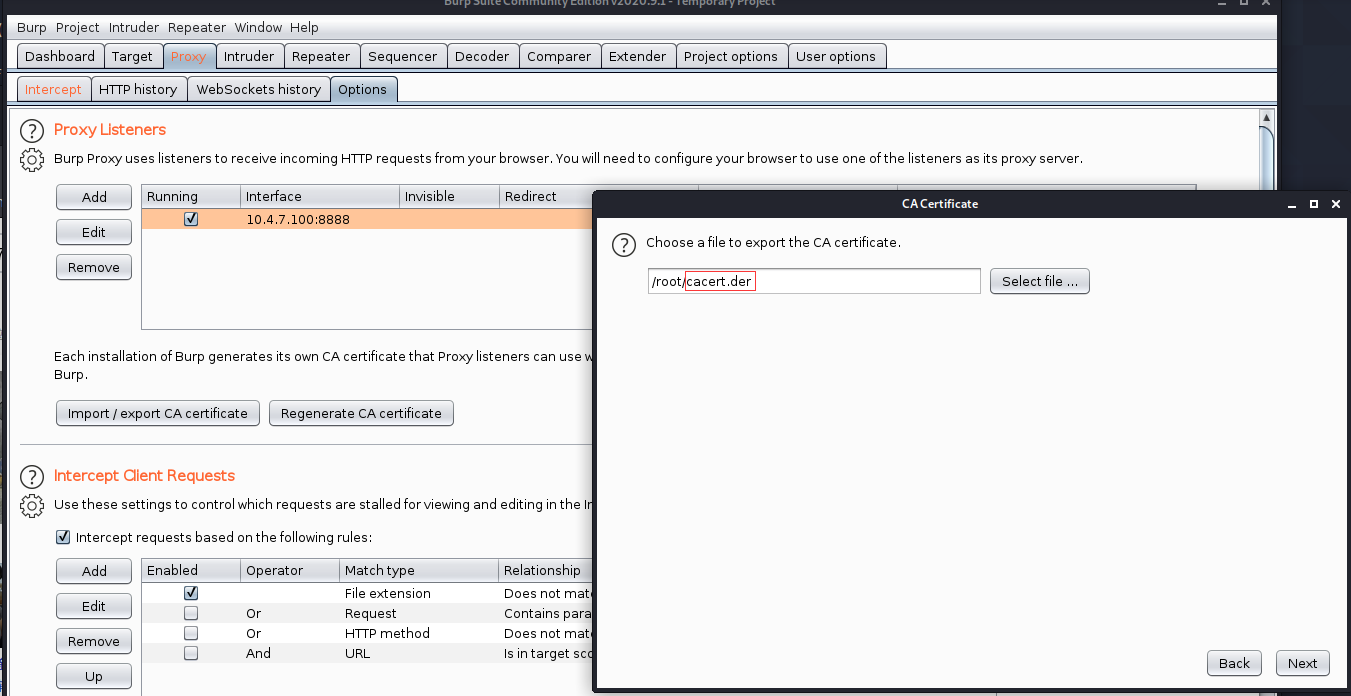This screenshot has height=696, width=1351.
Task: Click the Invisible column header
Action: click(x=449, y=196)
